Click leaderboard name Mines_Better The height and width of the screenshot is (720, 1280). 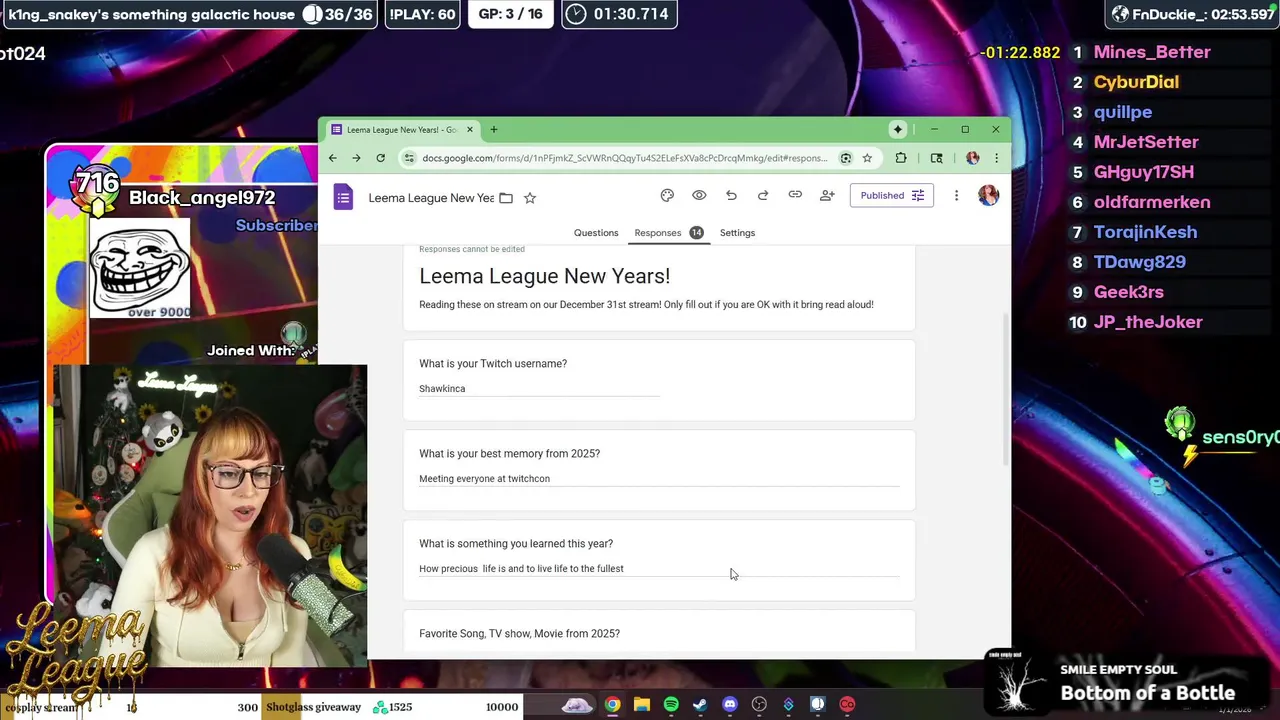tap(1152, 52)
